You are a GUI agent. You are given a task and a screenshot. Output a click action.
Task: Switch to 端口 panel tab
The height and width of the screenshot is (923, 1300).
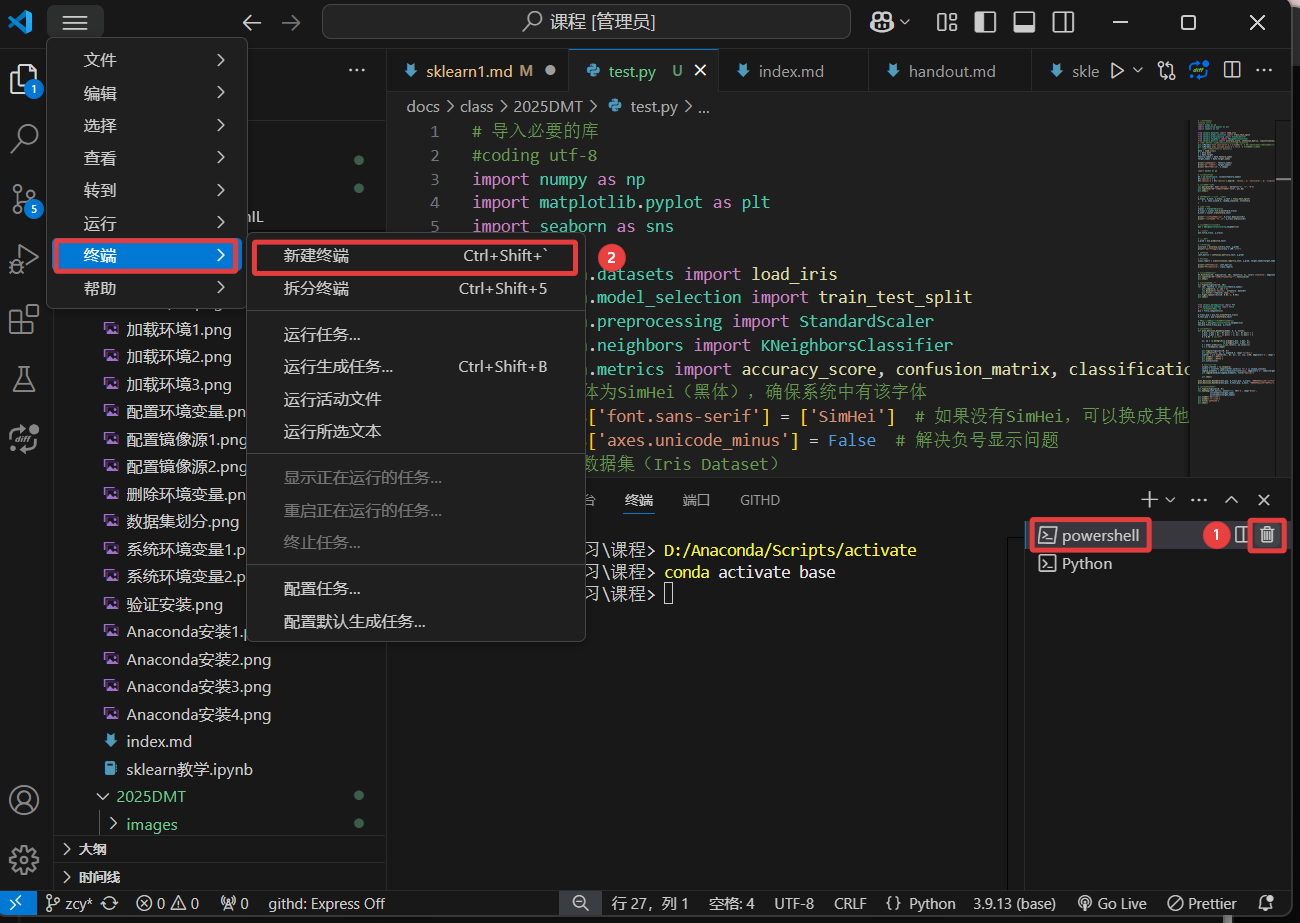coord(696,499)
